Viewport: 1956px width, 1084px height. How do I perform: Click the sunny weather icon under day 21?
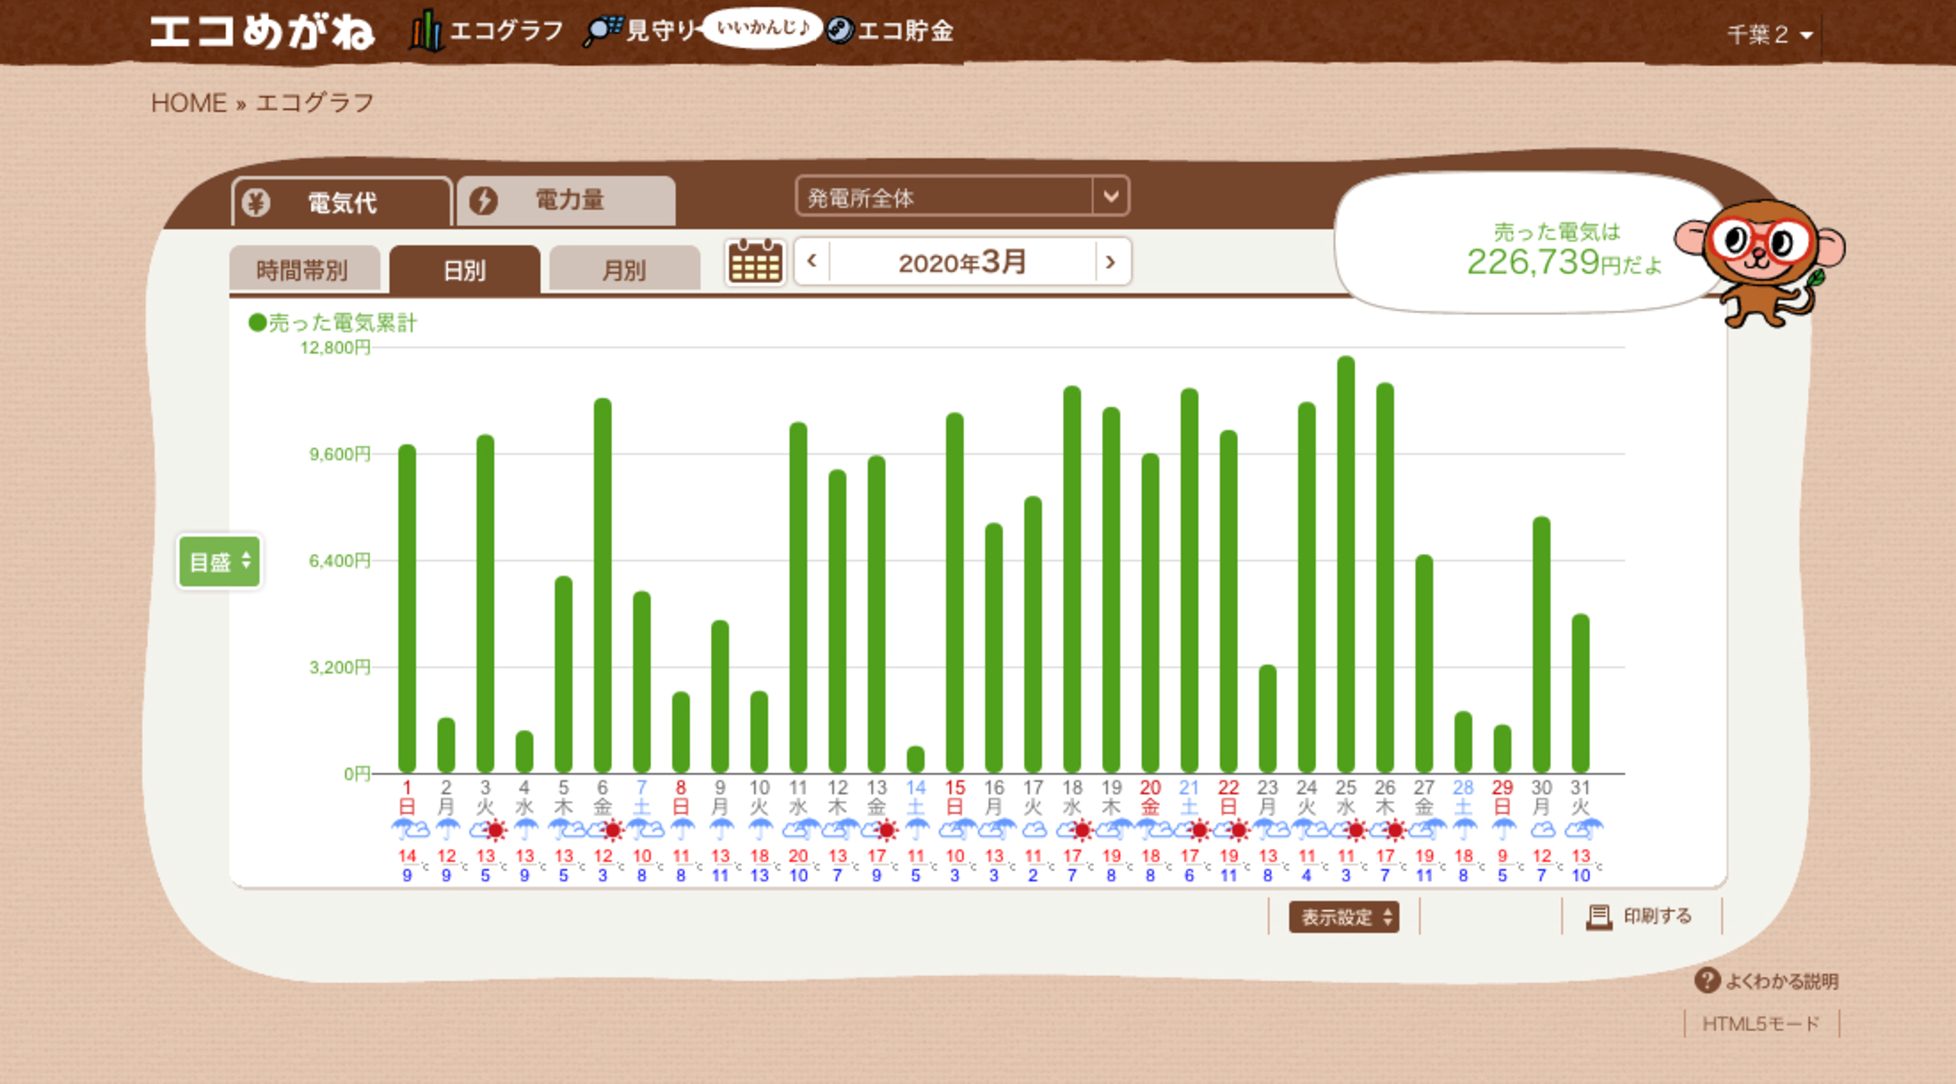[x=1199, y=829]
